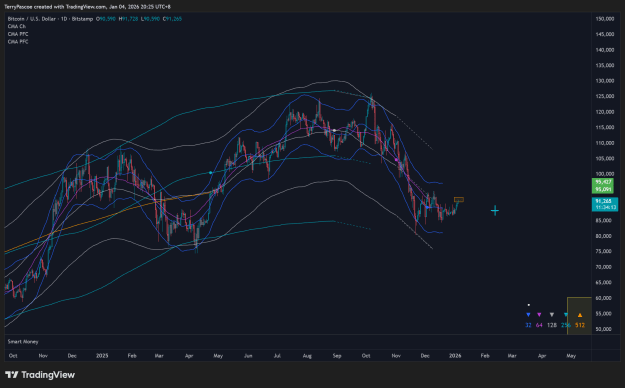This screenshot has height=388, width=625.
Task: Click the cyan down arrow above 256
Action: point(566,315)
